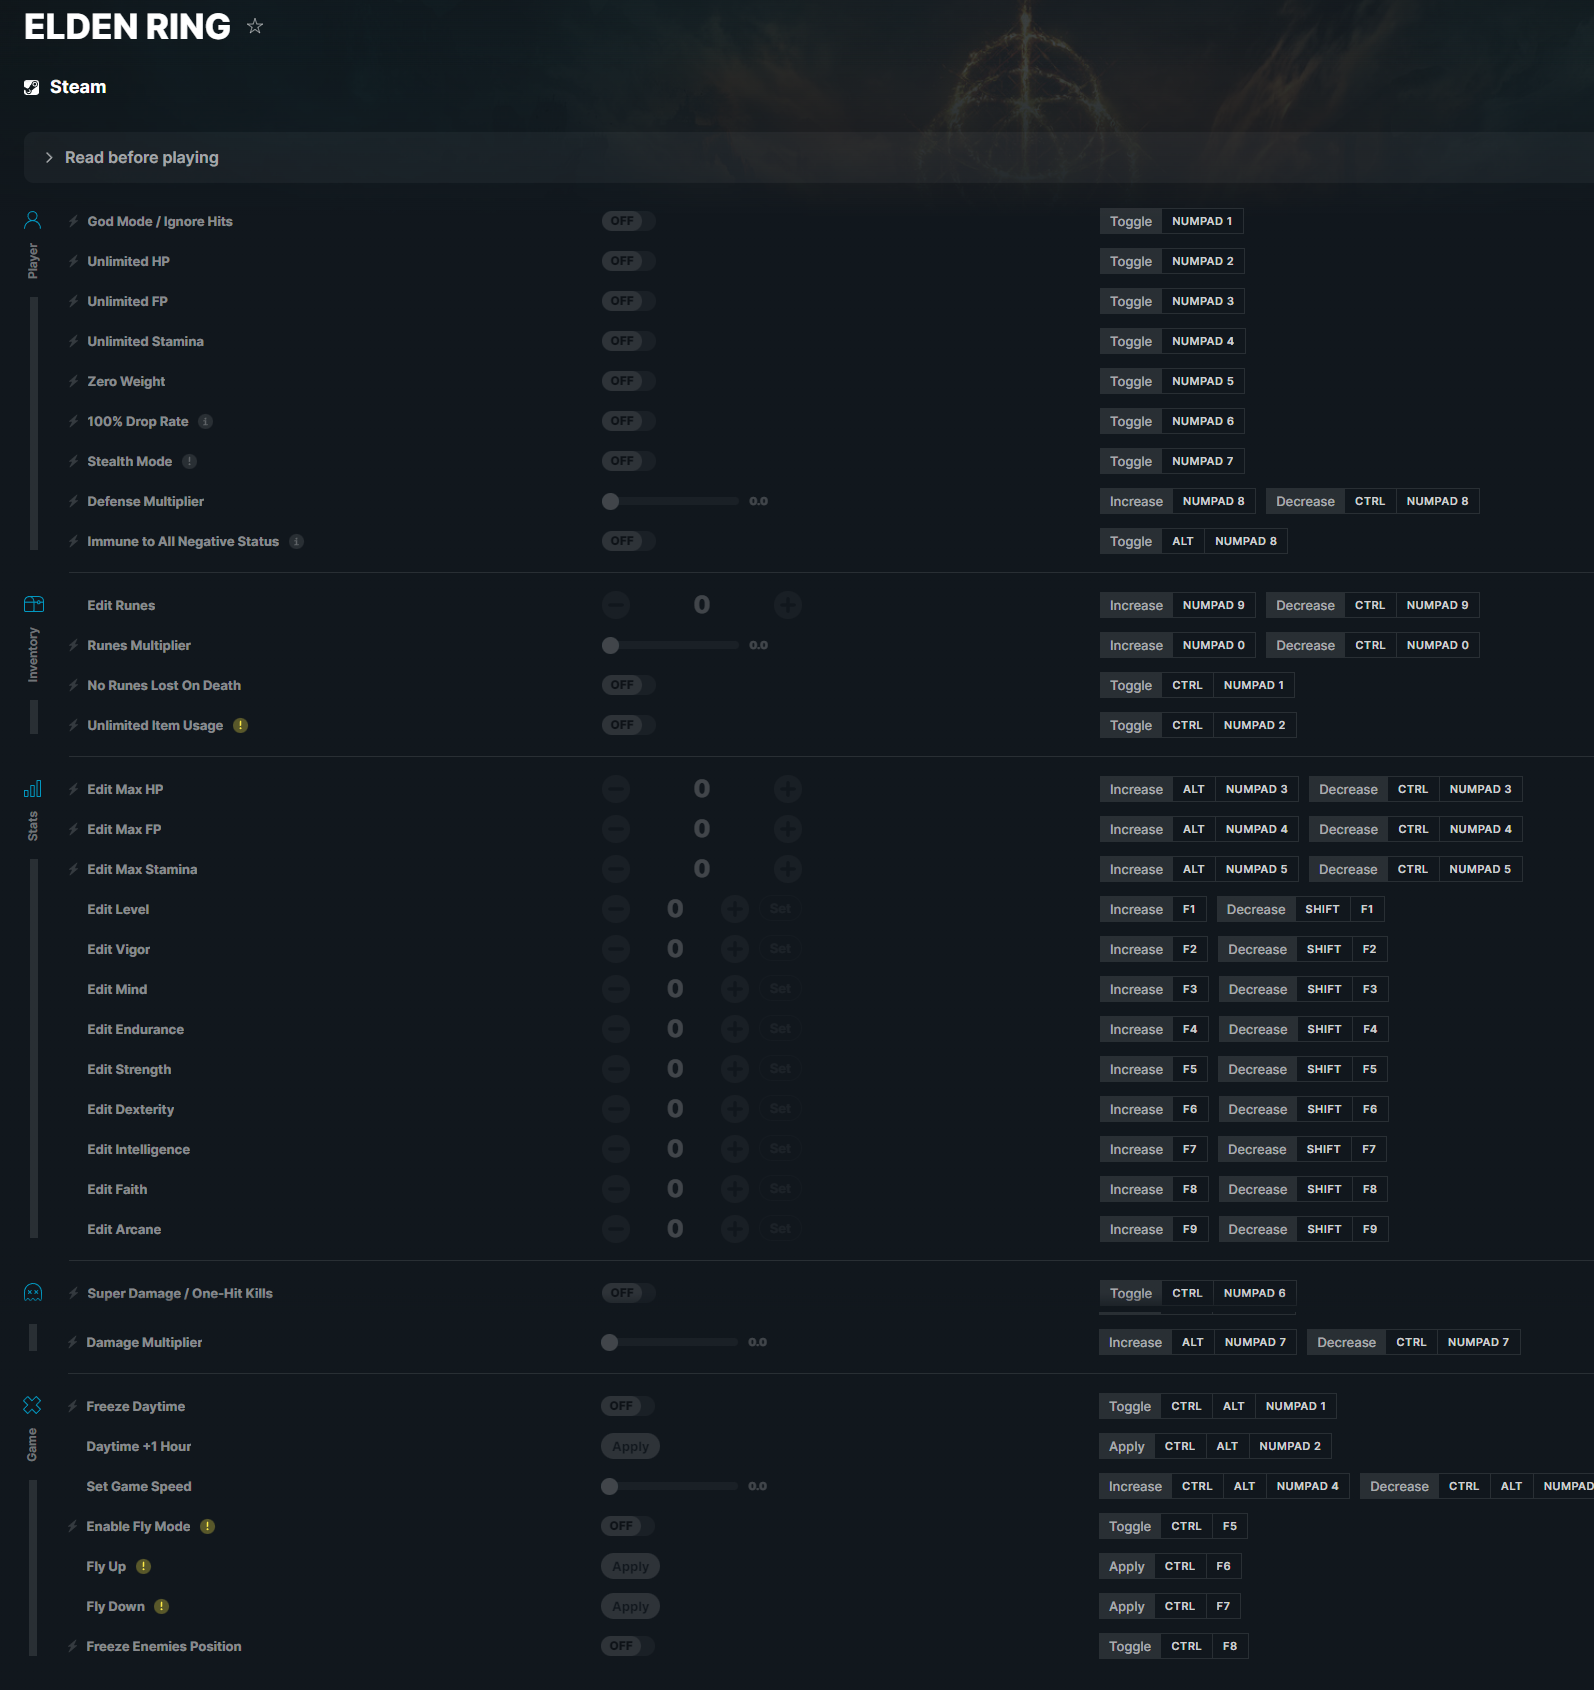Toggle Stealth Mode switch
The height and width of the screenshot is (1690, 1594).
click(628, 461)
